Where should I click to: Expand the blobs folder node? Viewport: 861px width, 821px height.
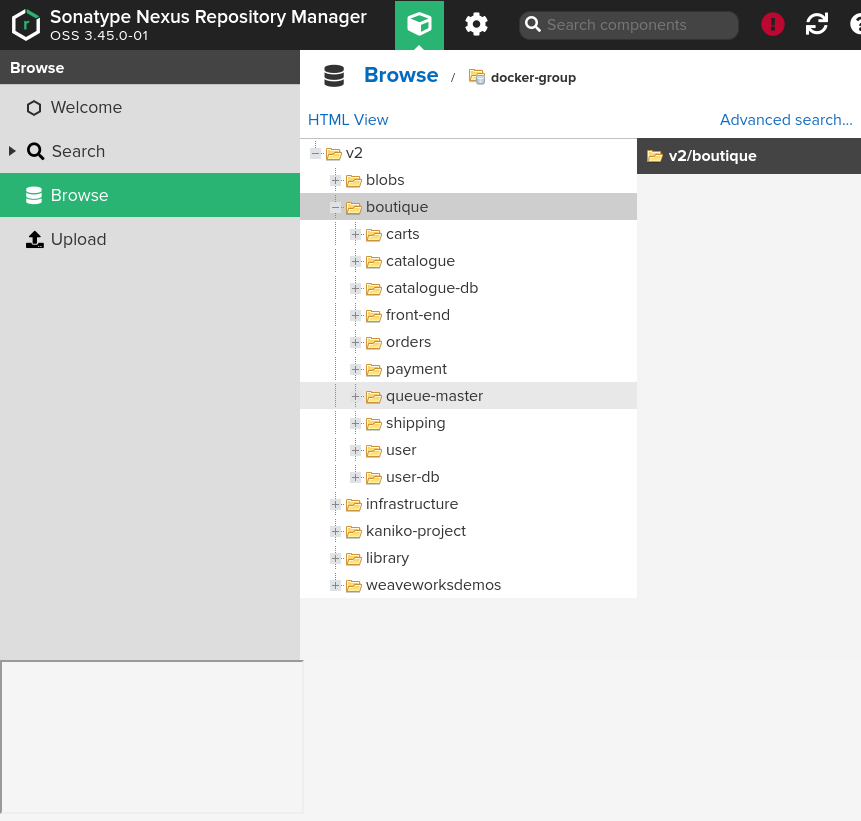(336, 180)
